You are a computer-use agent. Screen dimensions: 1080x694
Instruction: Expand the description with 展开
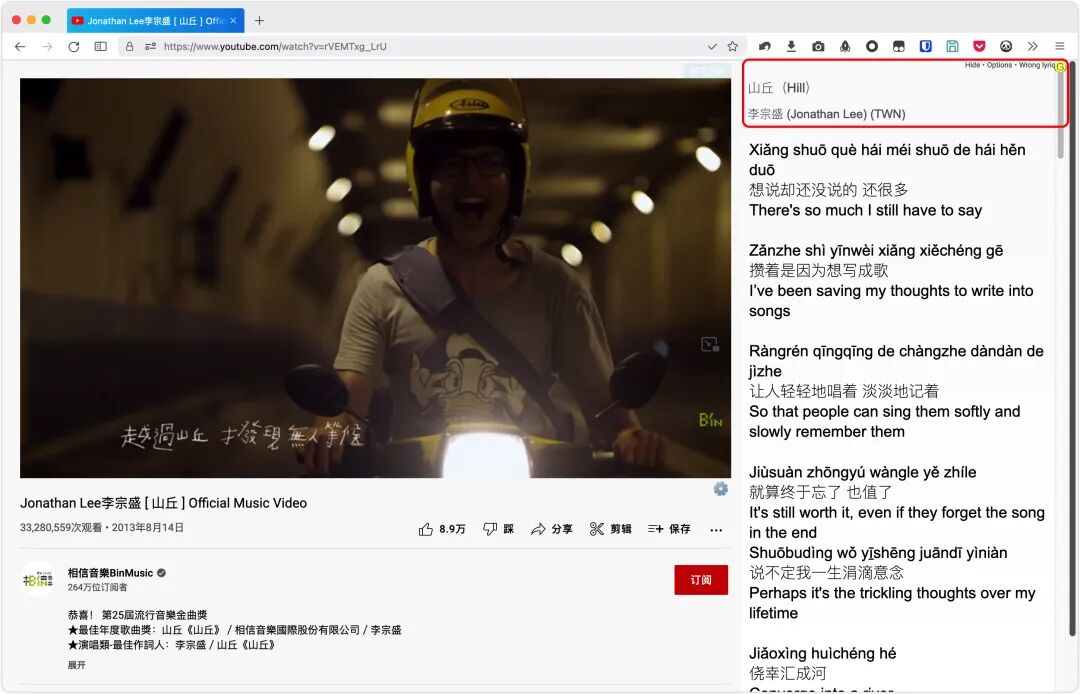pos(76,665)
